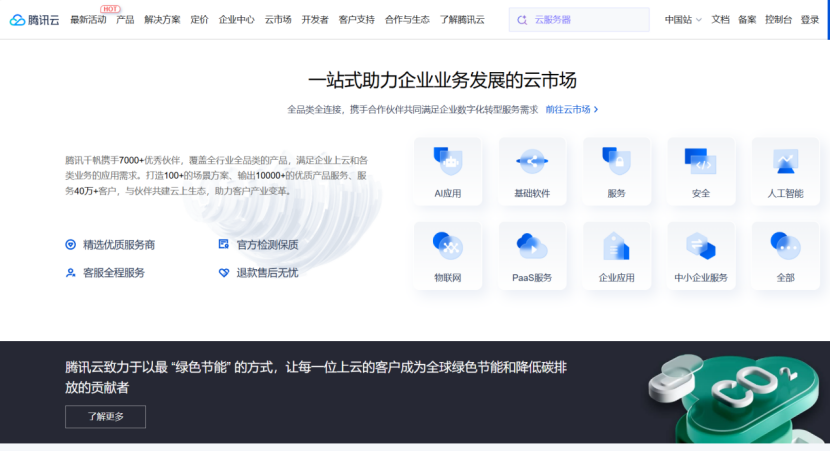Open the 产品 navigation menu

[x=125, y=20]
